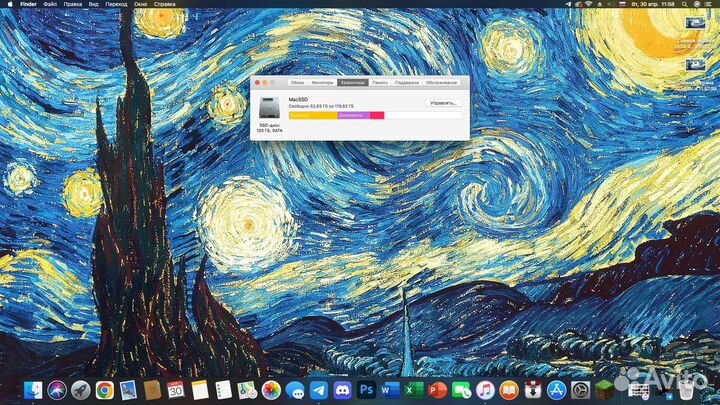Switch to the Обзор tab

tap(297, 82)
